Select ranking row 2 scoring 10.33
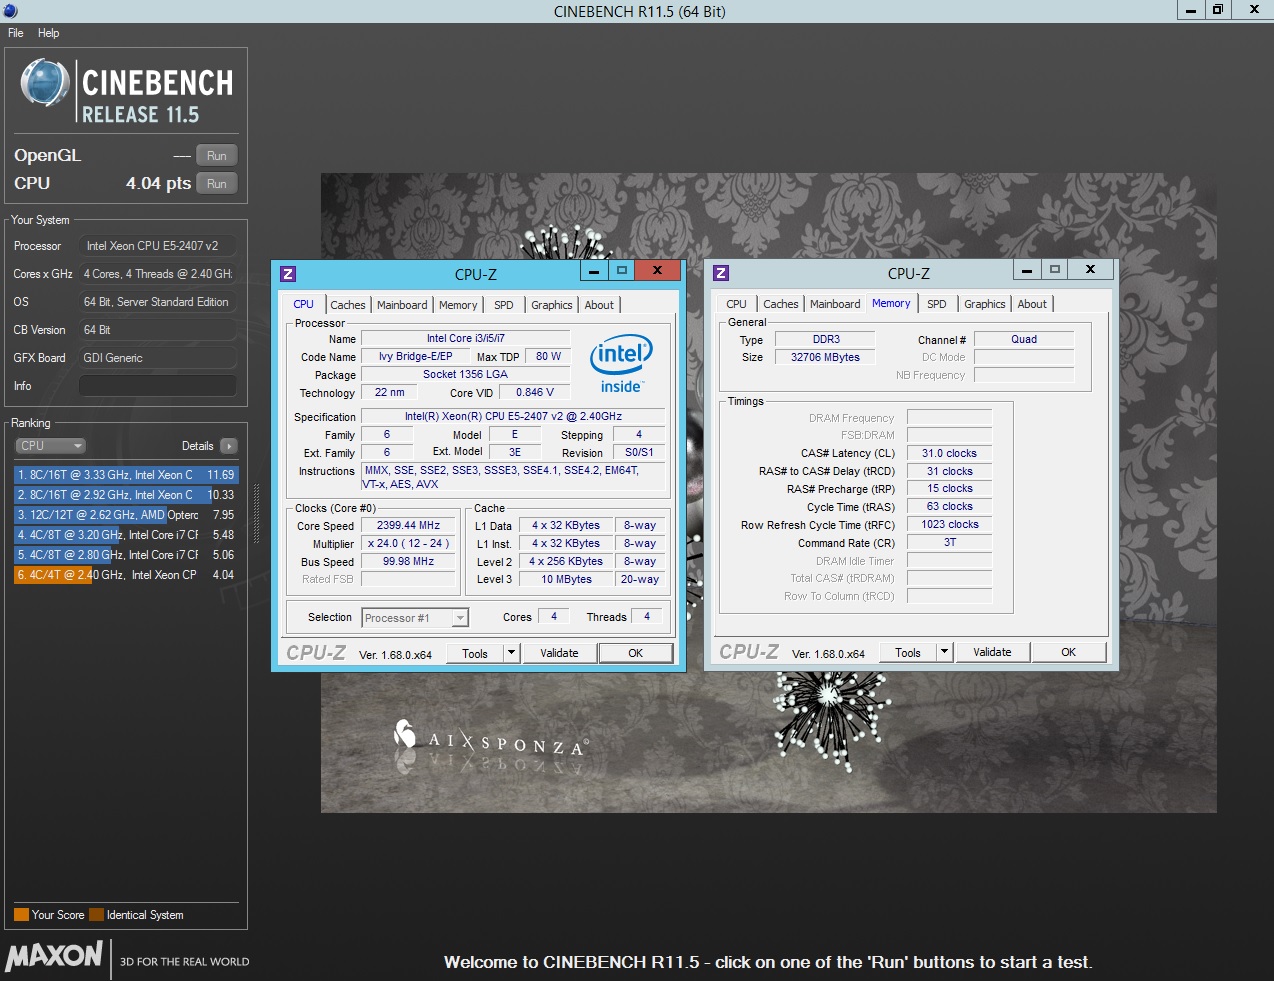This screenshot has width=1274, height=981. tap(126, 495)
